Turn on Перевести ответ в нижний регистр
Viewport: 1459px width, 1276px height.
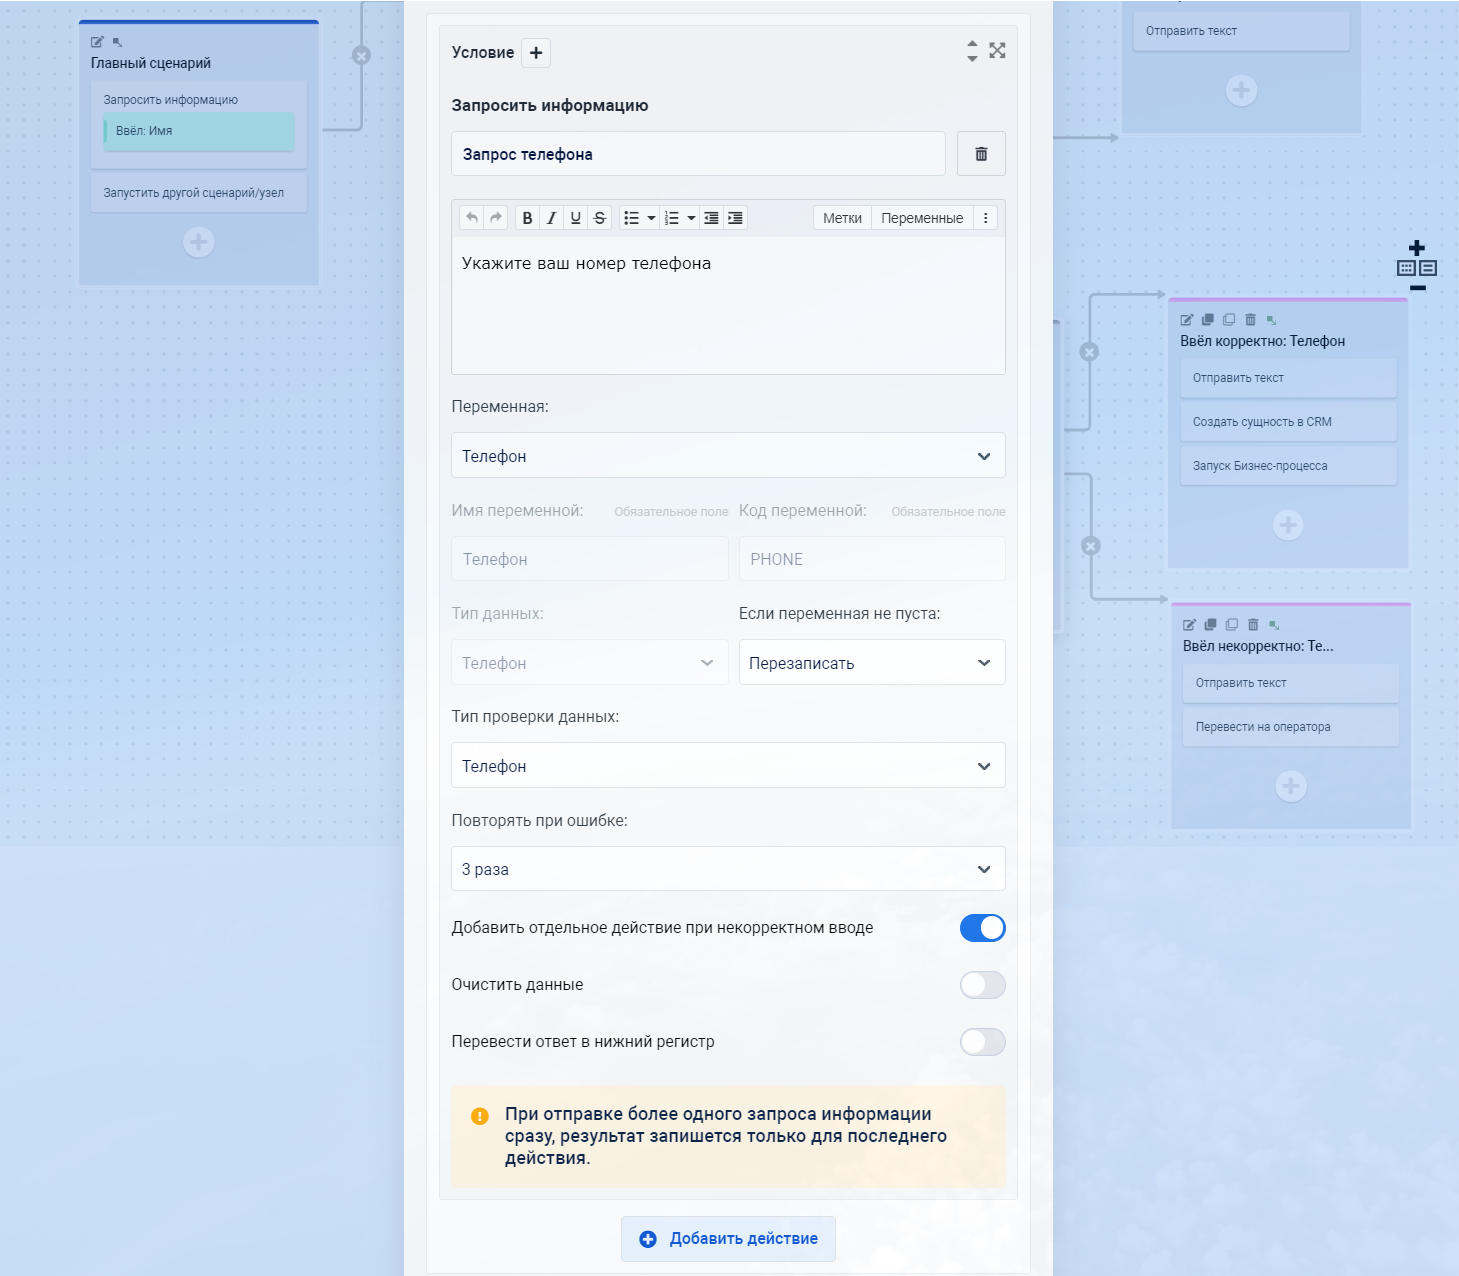[982, 1042]
